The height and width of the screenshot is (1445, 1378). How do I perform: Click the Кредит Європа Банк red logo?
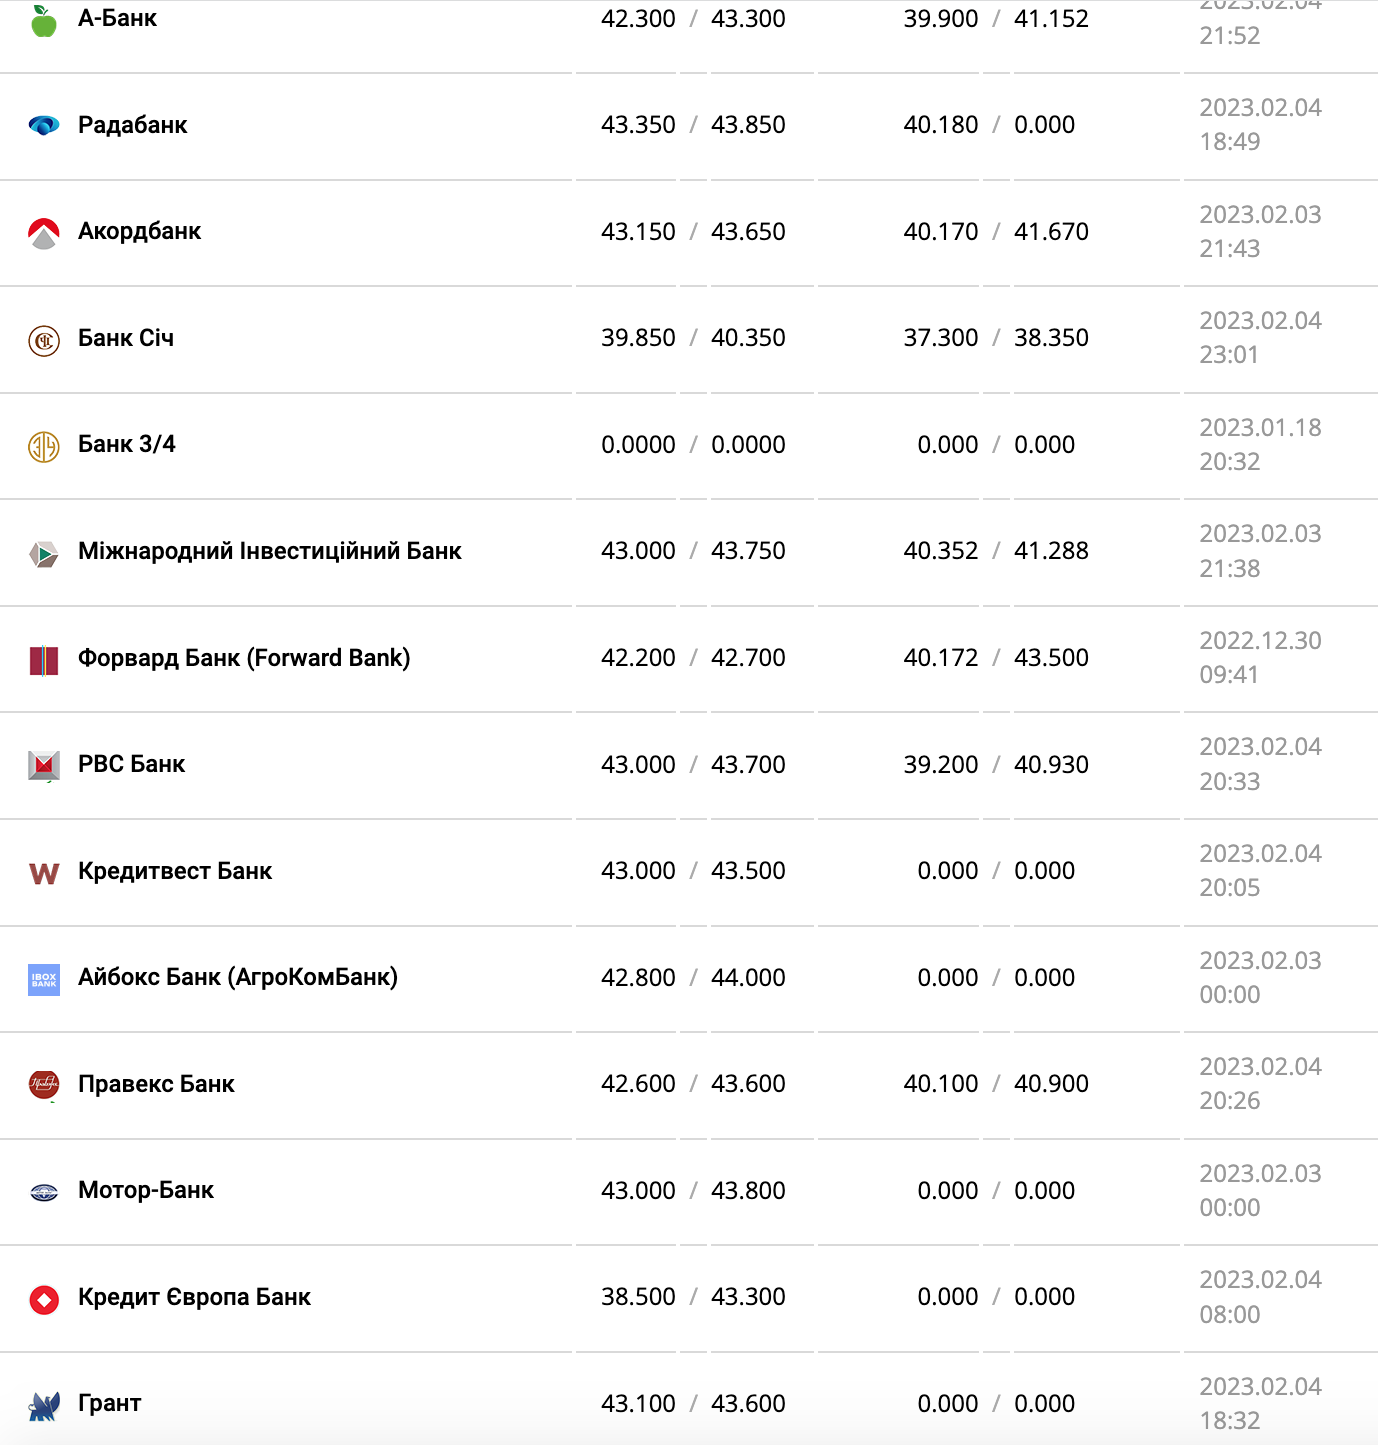pos(44,1299)
